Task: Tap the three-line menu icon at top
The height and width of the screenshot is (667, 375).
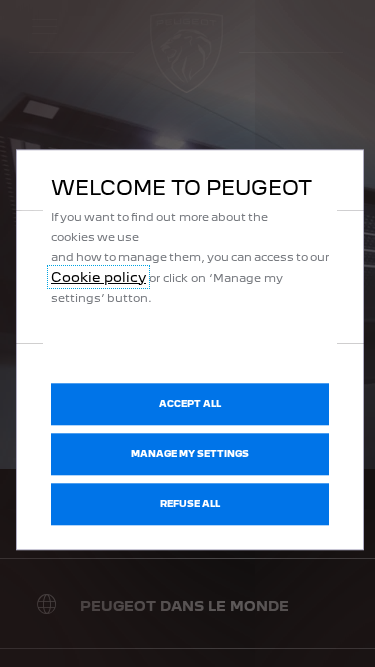Action: (44, 26)
